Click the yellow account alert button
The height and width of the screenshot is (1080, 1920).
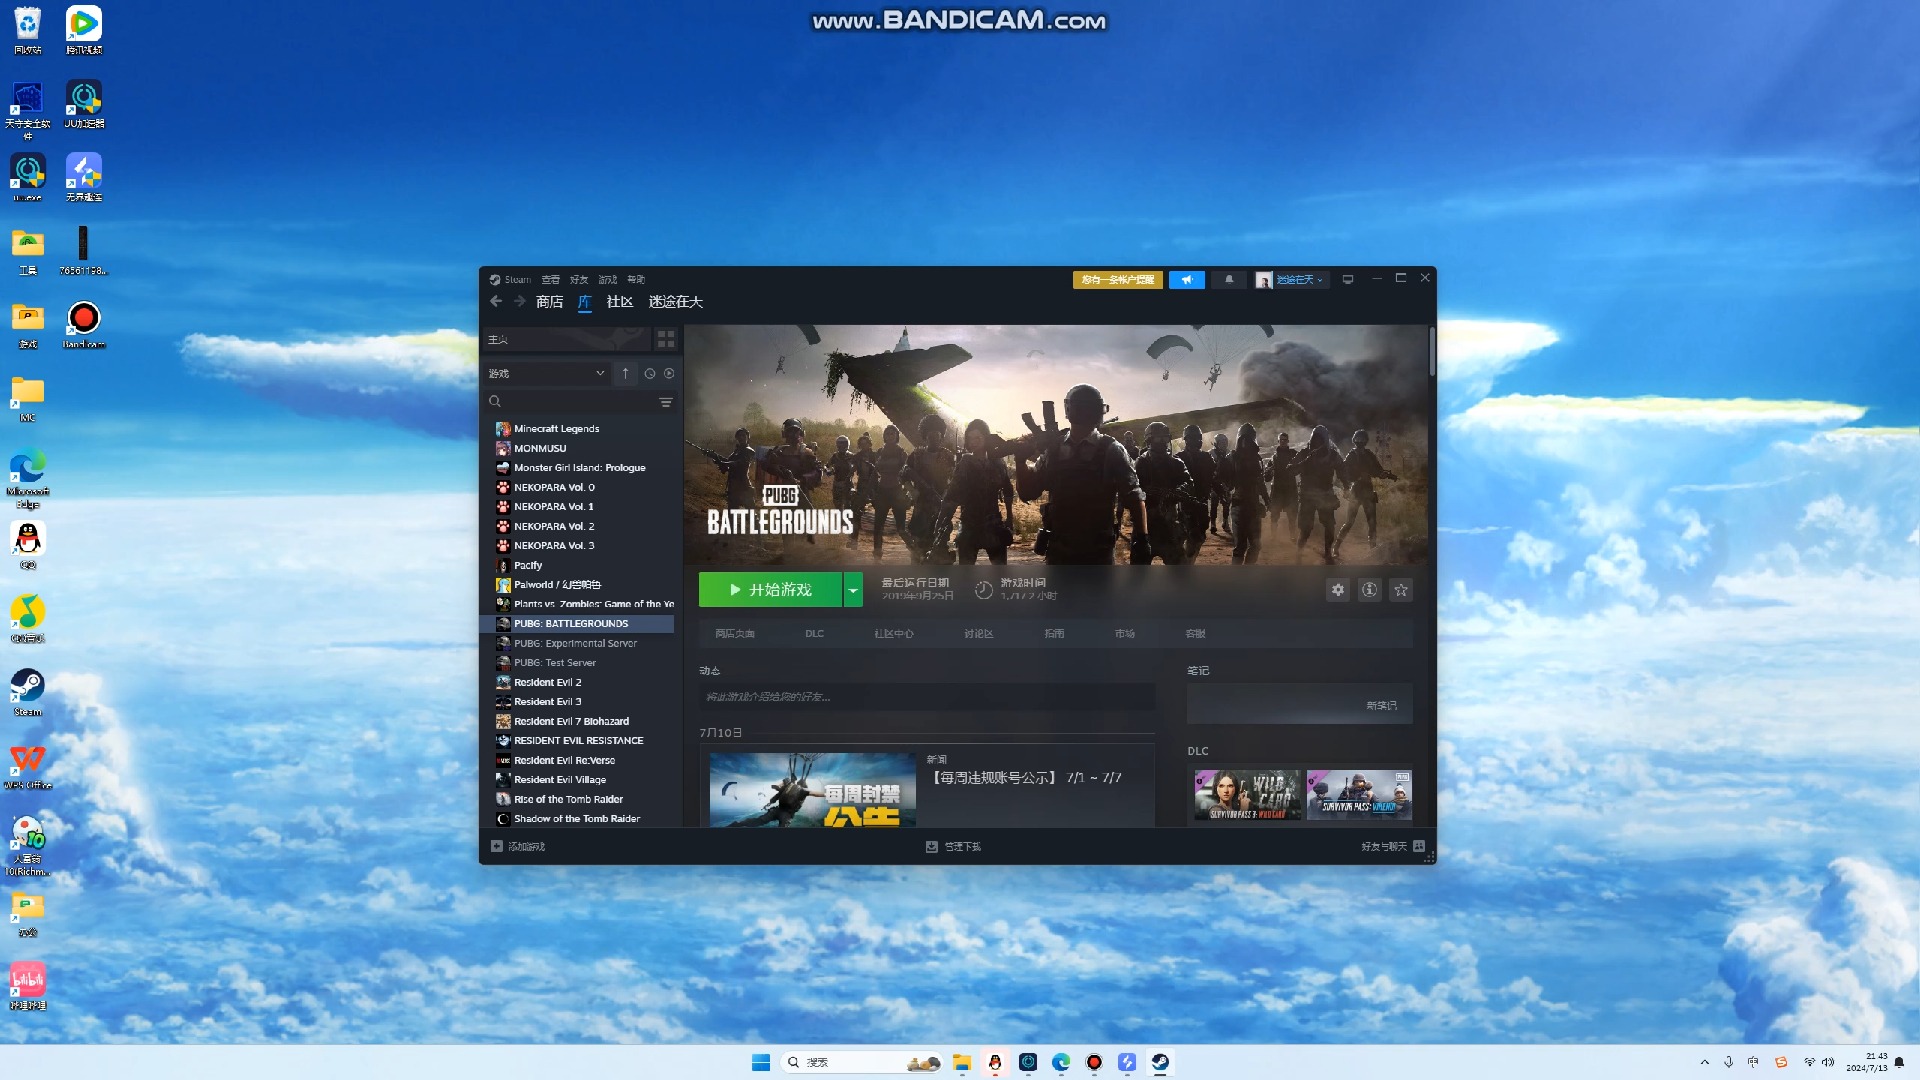coord(1118,280)
